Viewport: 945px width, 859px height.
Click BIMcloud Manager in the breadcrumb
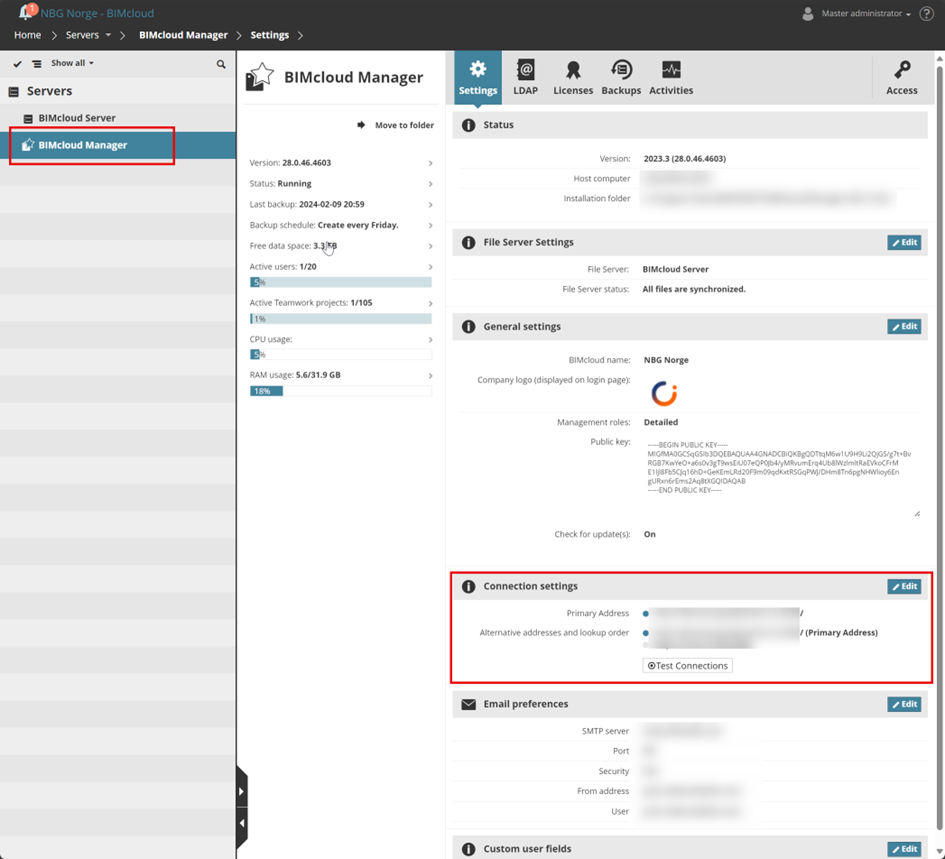click(x=183, y=35)
